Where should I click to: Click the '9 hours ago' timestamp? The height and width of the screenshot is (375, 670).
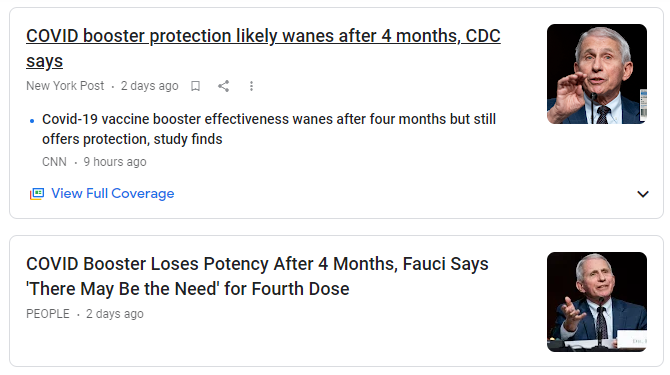click(115, 162)
